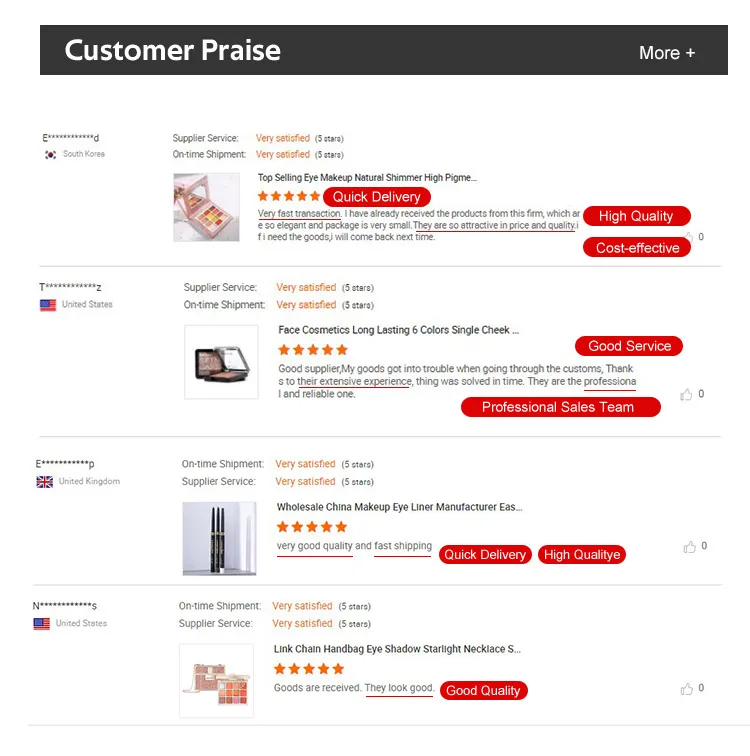
Task: Like the South Korea buyer's review
Action: click(x=687, y=238)
